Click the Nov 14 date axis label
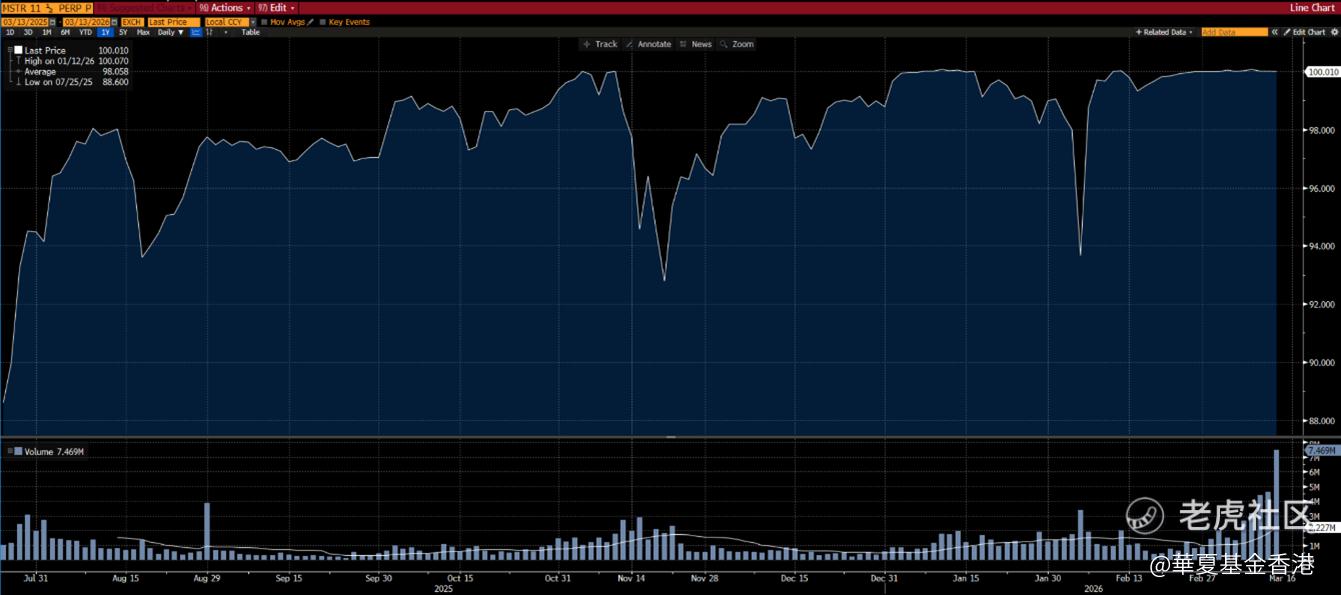The image size is (1341, 595). point(633,578)
